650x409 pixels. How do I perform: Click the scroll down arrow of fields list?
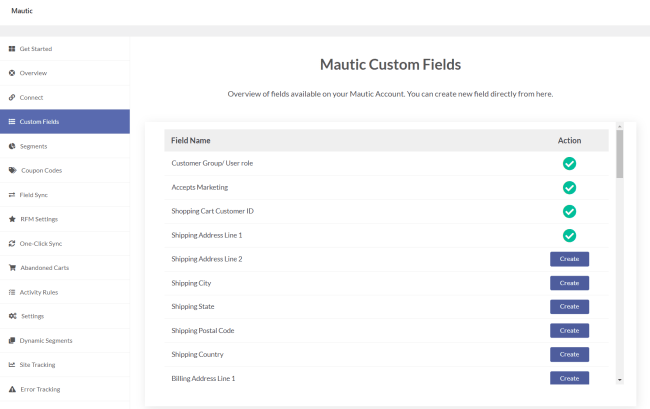(620, 380)
